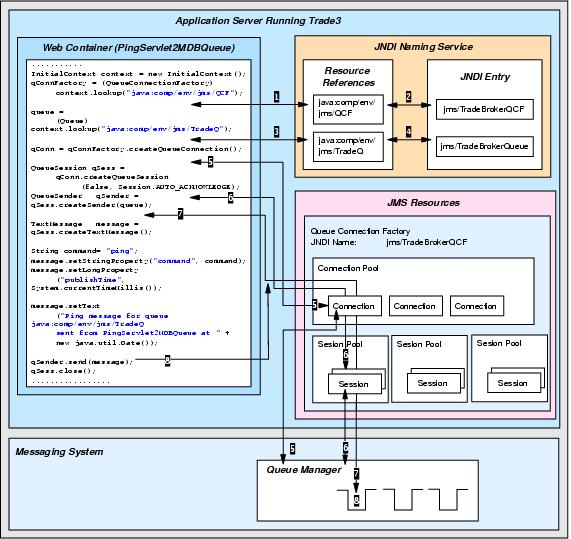Screen dimensions: 571x539
Task: Select the 'JNDI Name:' label
Action: tap(333, 242)
